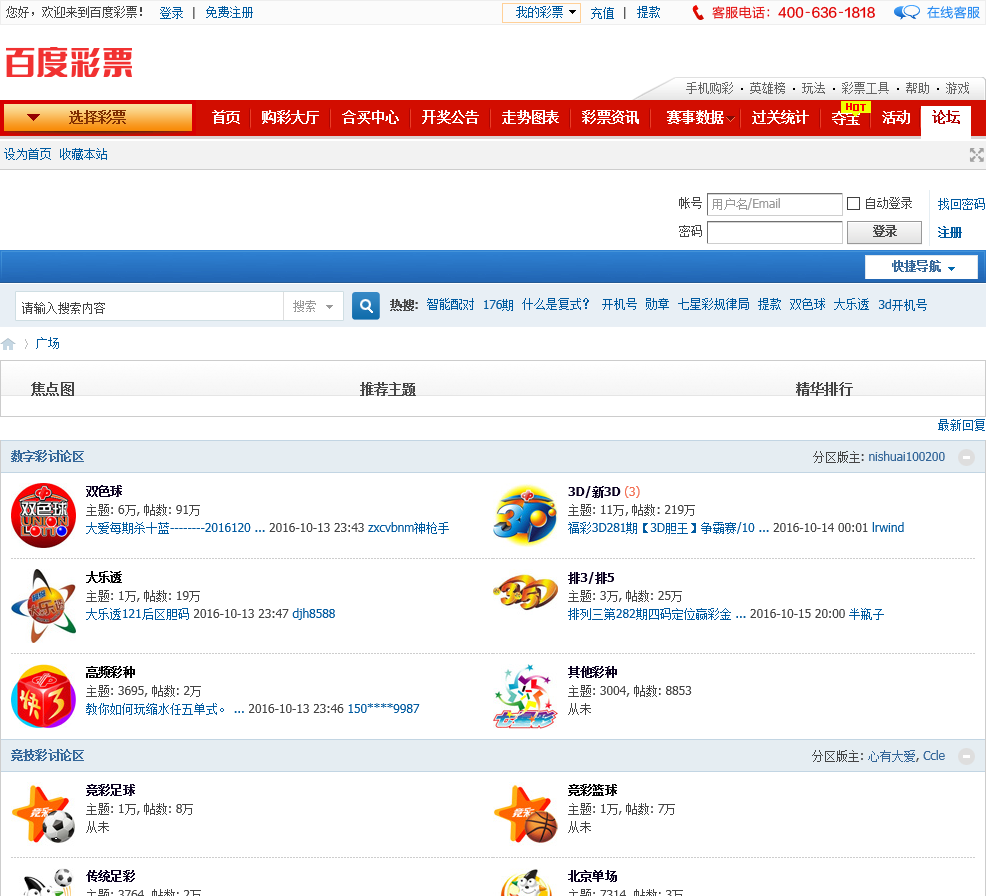986x896 pixels.
Task: Click the 排3/排5 forum icon
Action: [525, 592]
